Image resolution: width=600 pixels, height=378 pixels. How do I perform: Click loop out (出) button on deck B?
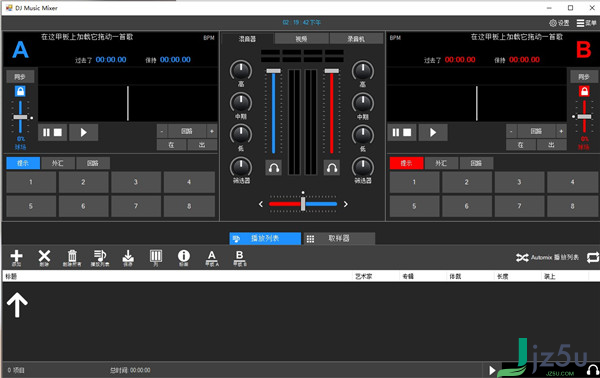click(551, 145)
